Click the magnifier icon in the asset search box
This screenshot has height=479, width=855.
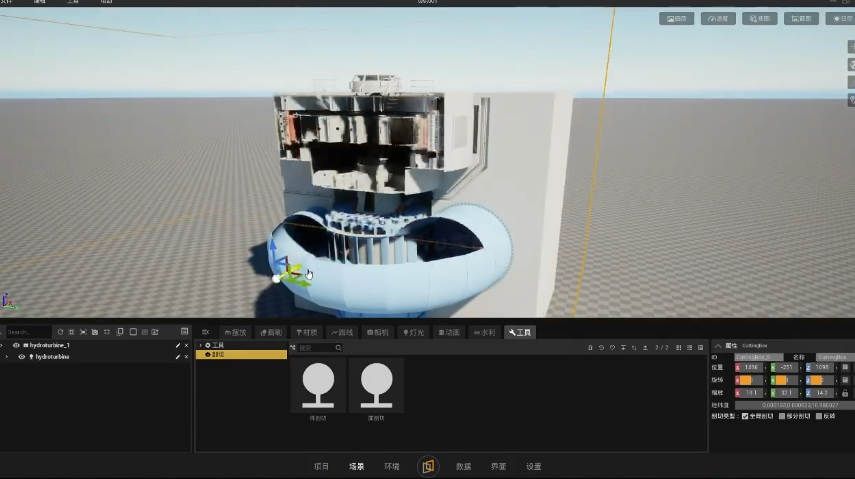coord(339,348)
